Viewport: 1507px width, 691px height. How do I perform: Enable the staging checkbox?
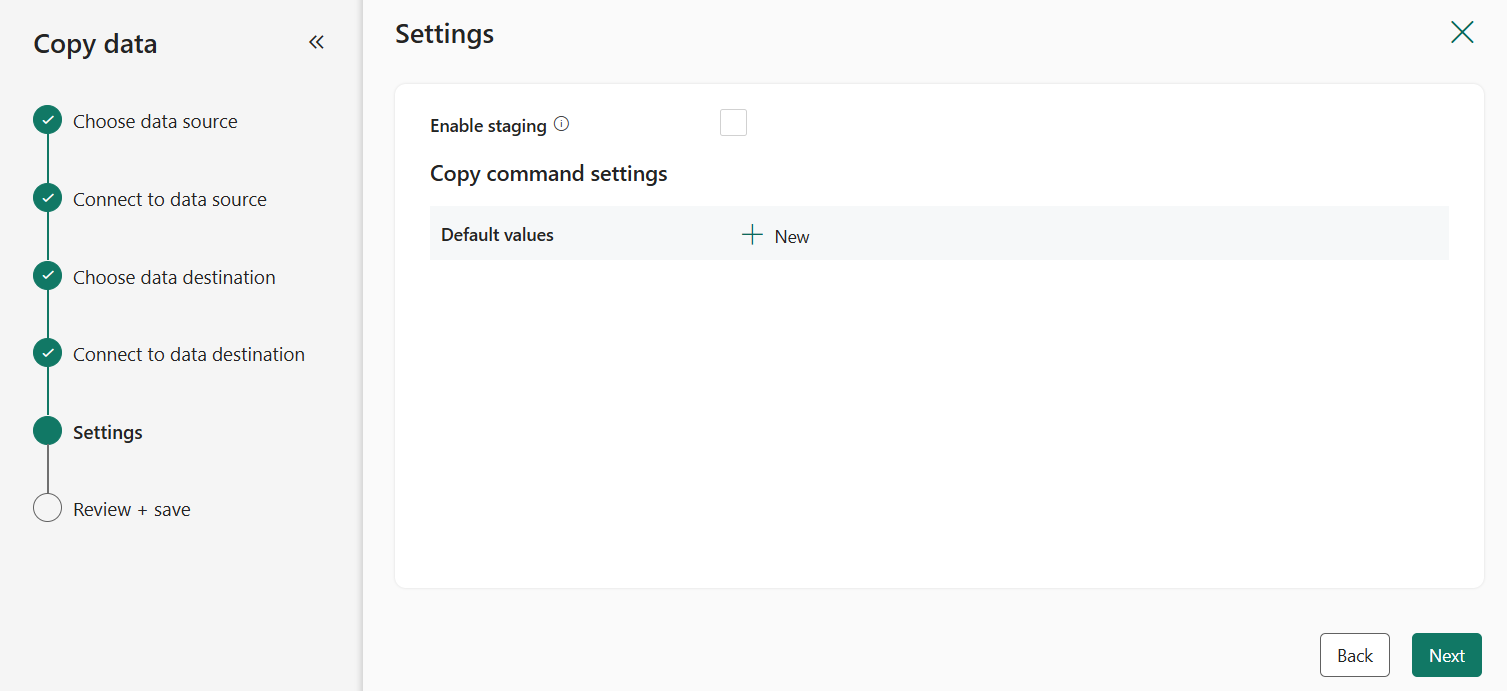[x=733, y=121]
